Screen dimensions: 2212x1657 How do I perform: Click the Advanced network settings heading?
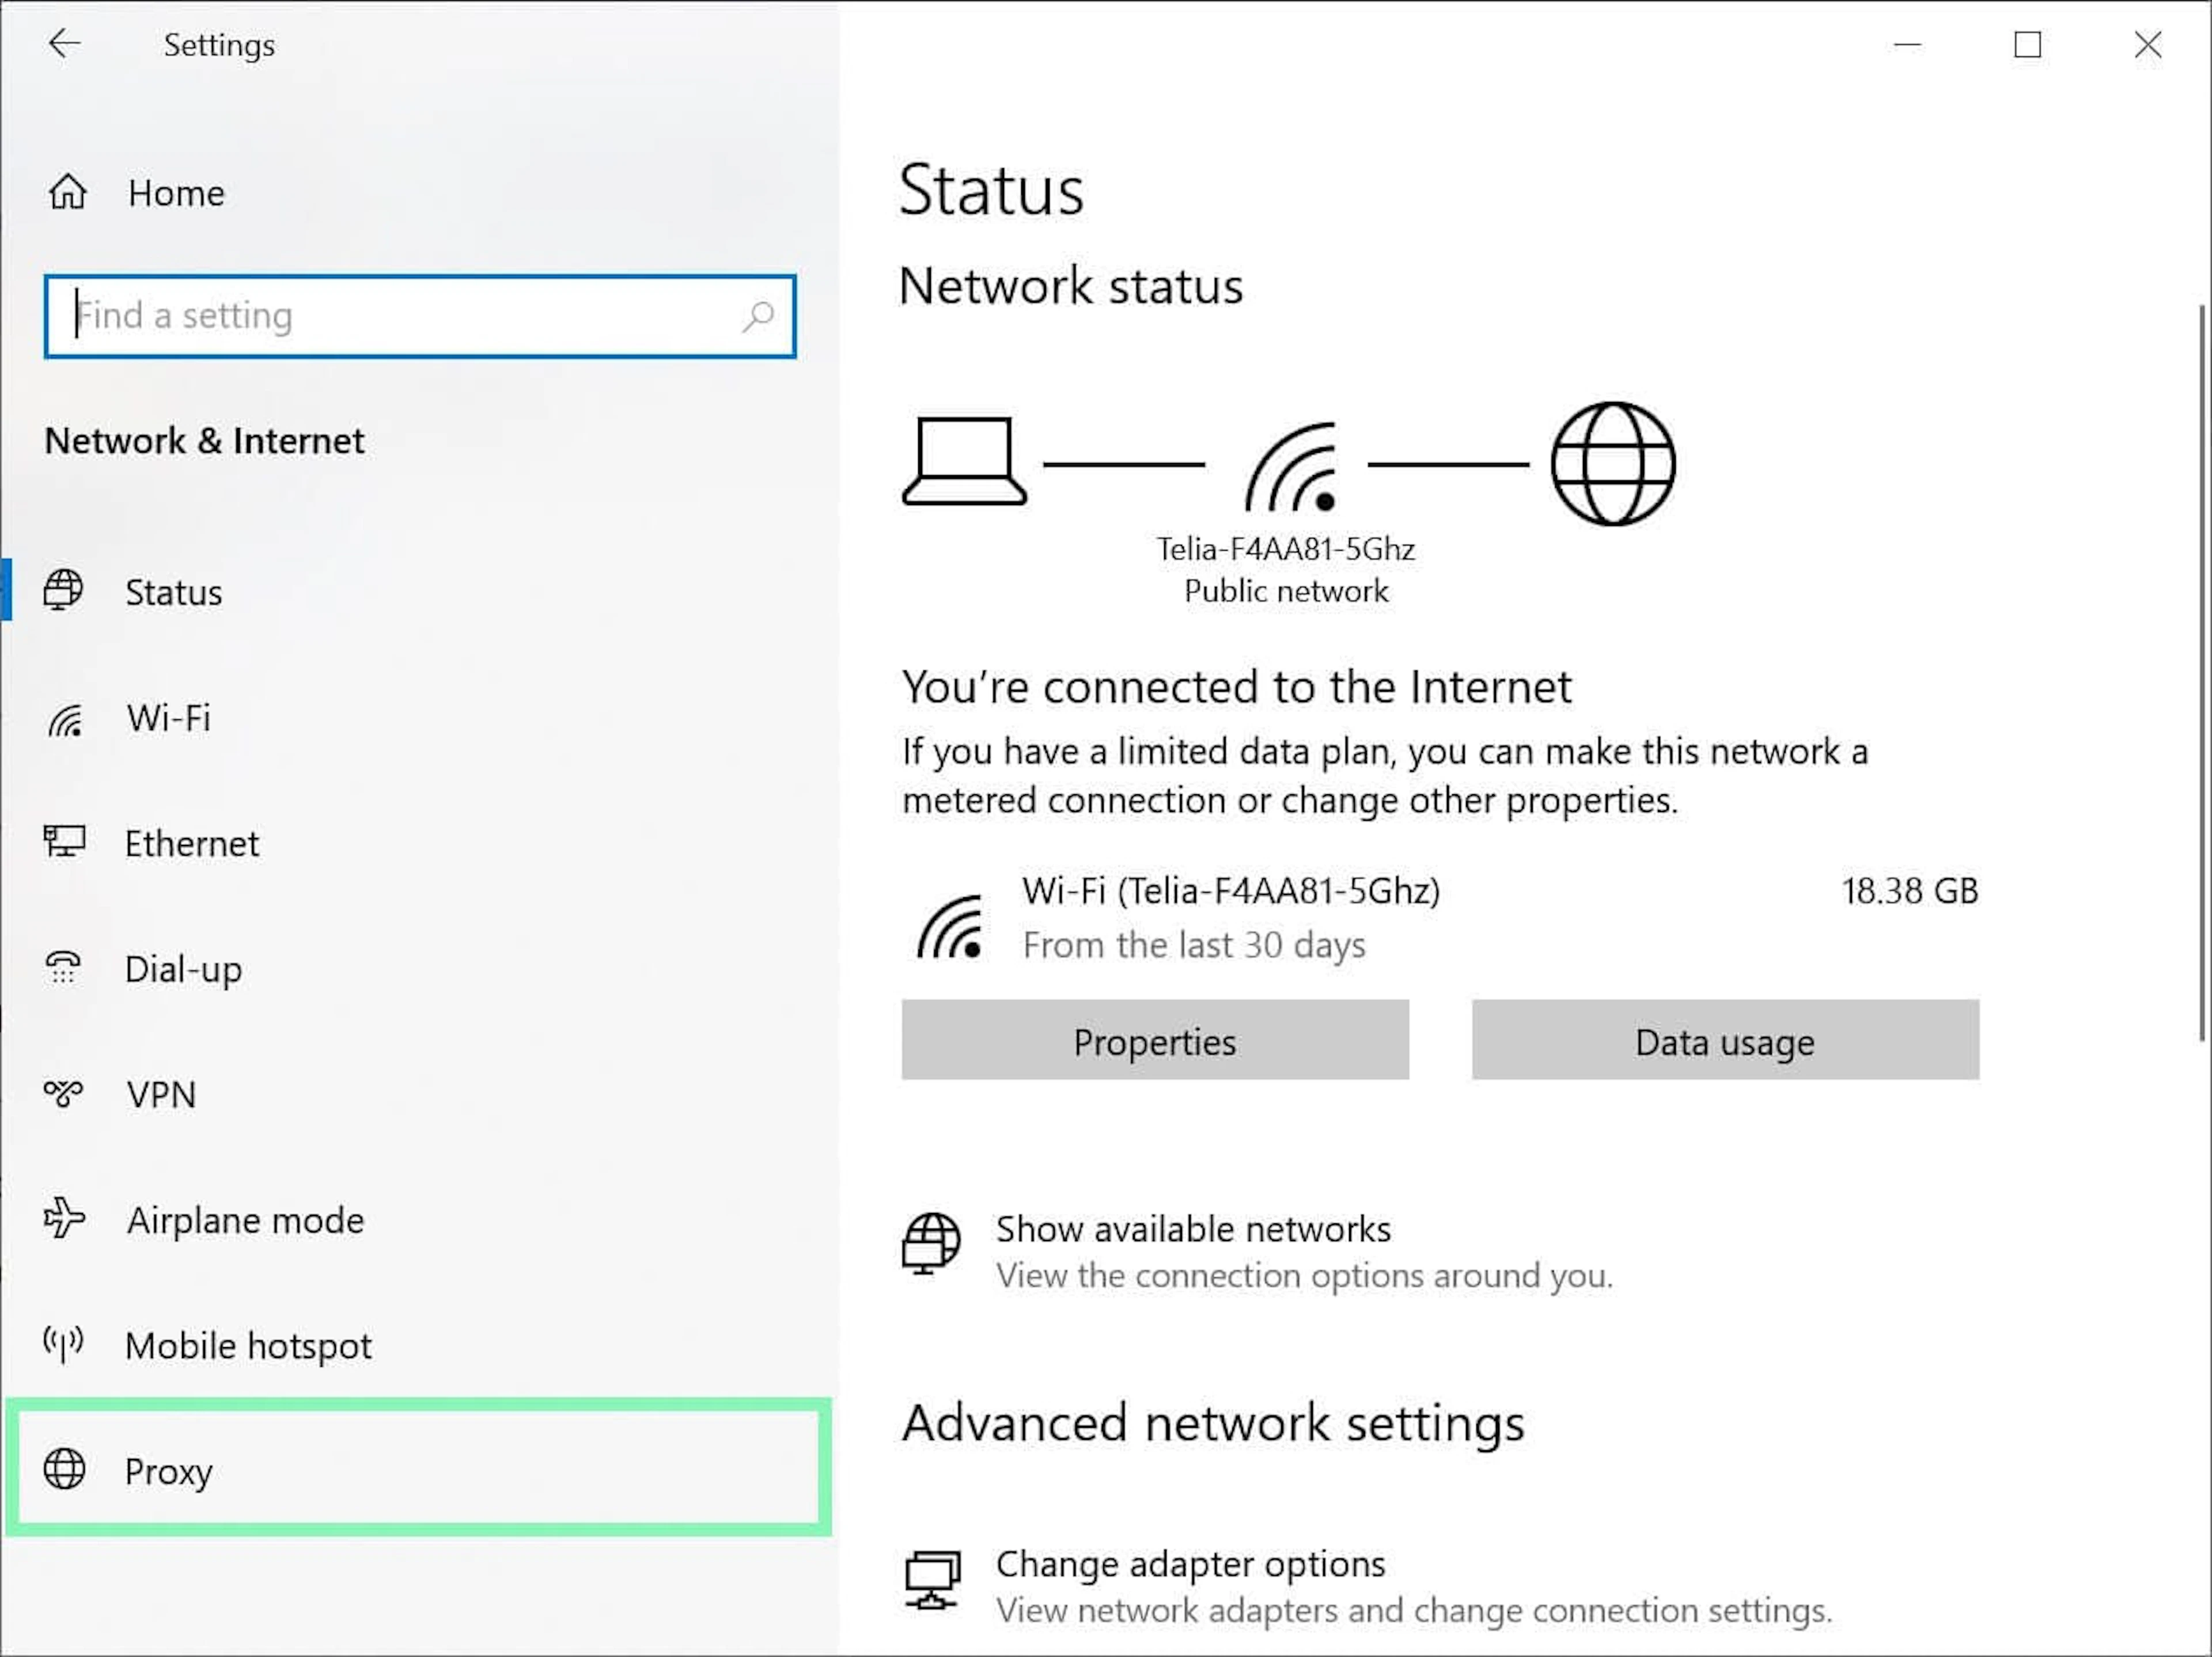click(x=1213, y=1423)
